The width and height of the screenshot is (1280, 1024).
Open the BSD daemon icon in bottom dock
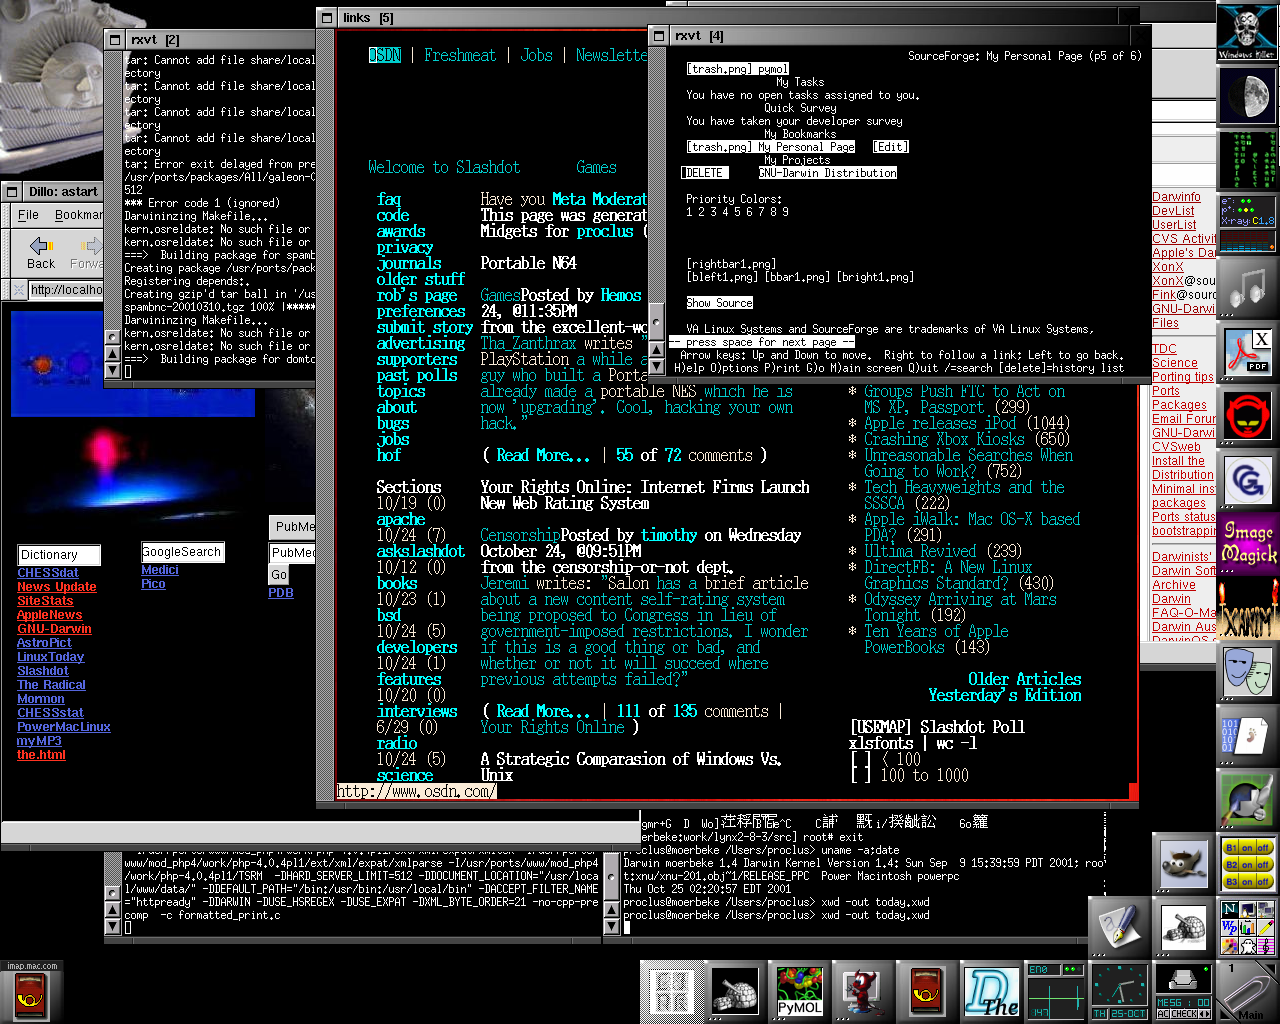click(864, 992)
